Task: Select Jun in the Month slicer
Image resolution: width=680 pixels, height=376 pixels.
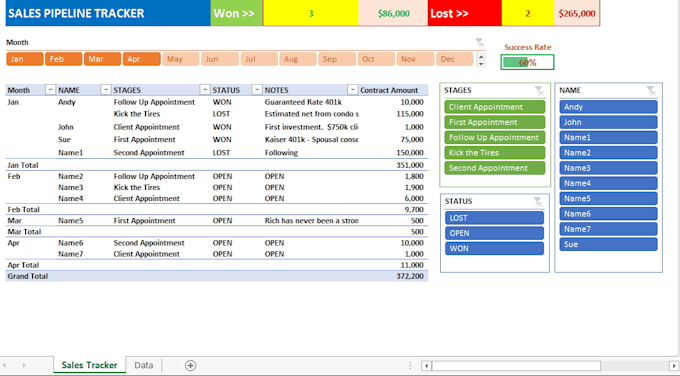Action: [219, 59]
